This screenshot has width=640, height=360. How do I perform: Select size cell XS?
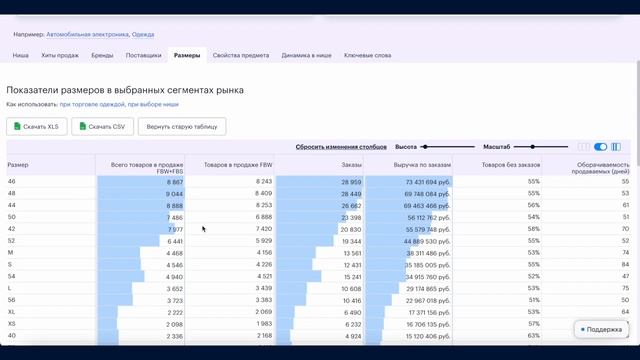[11, 323]
